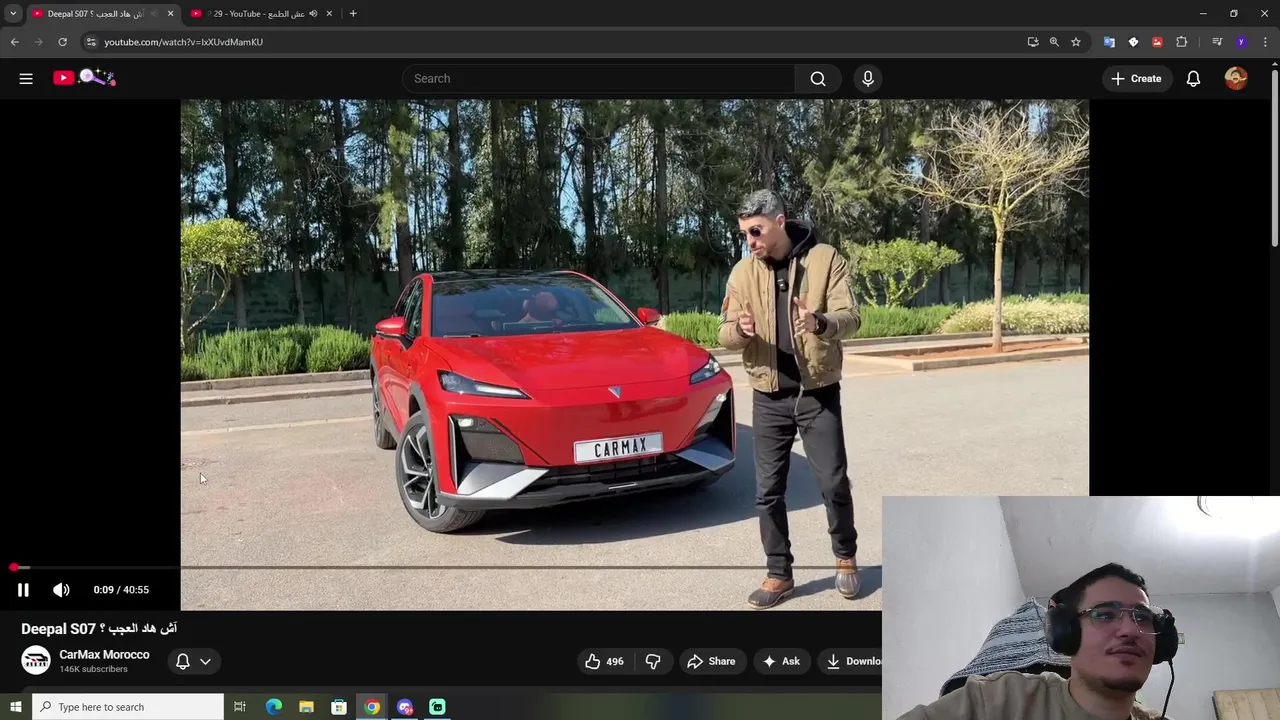
Task: Like the video (496 likes)
Action: point(604,661)
